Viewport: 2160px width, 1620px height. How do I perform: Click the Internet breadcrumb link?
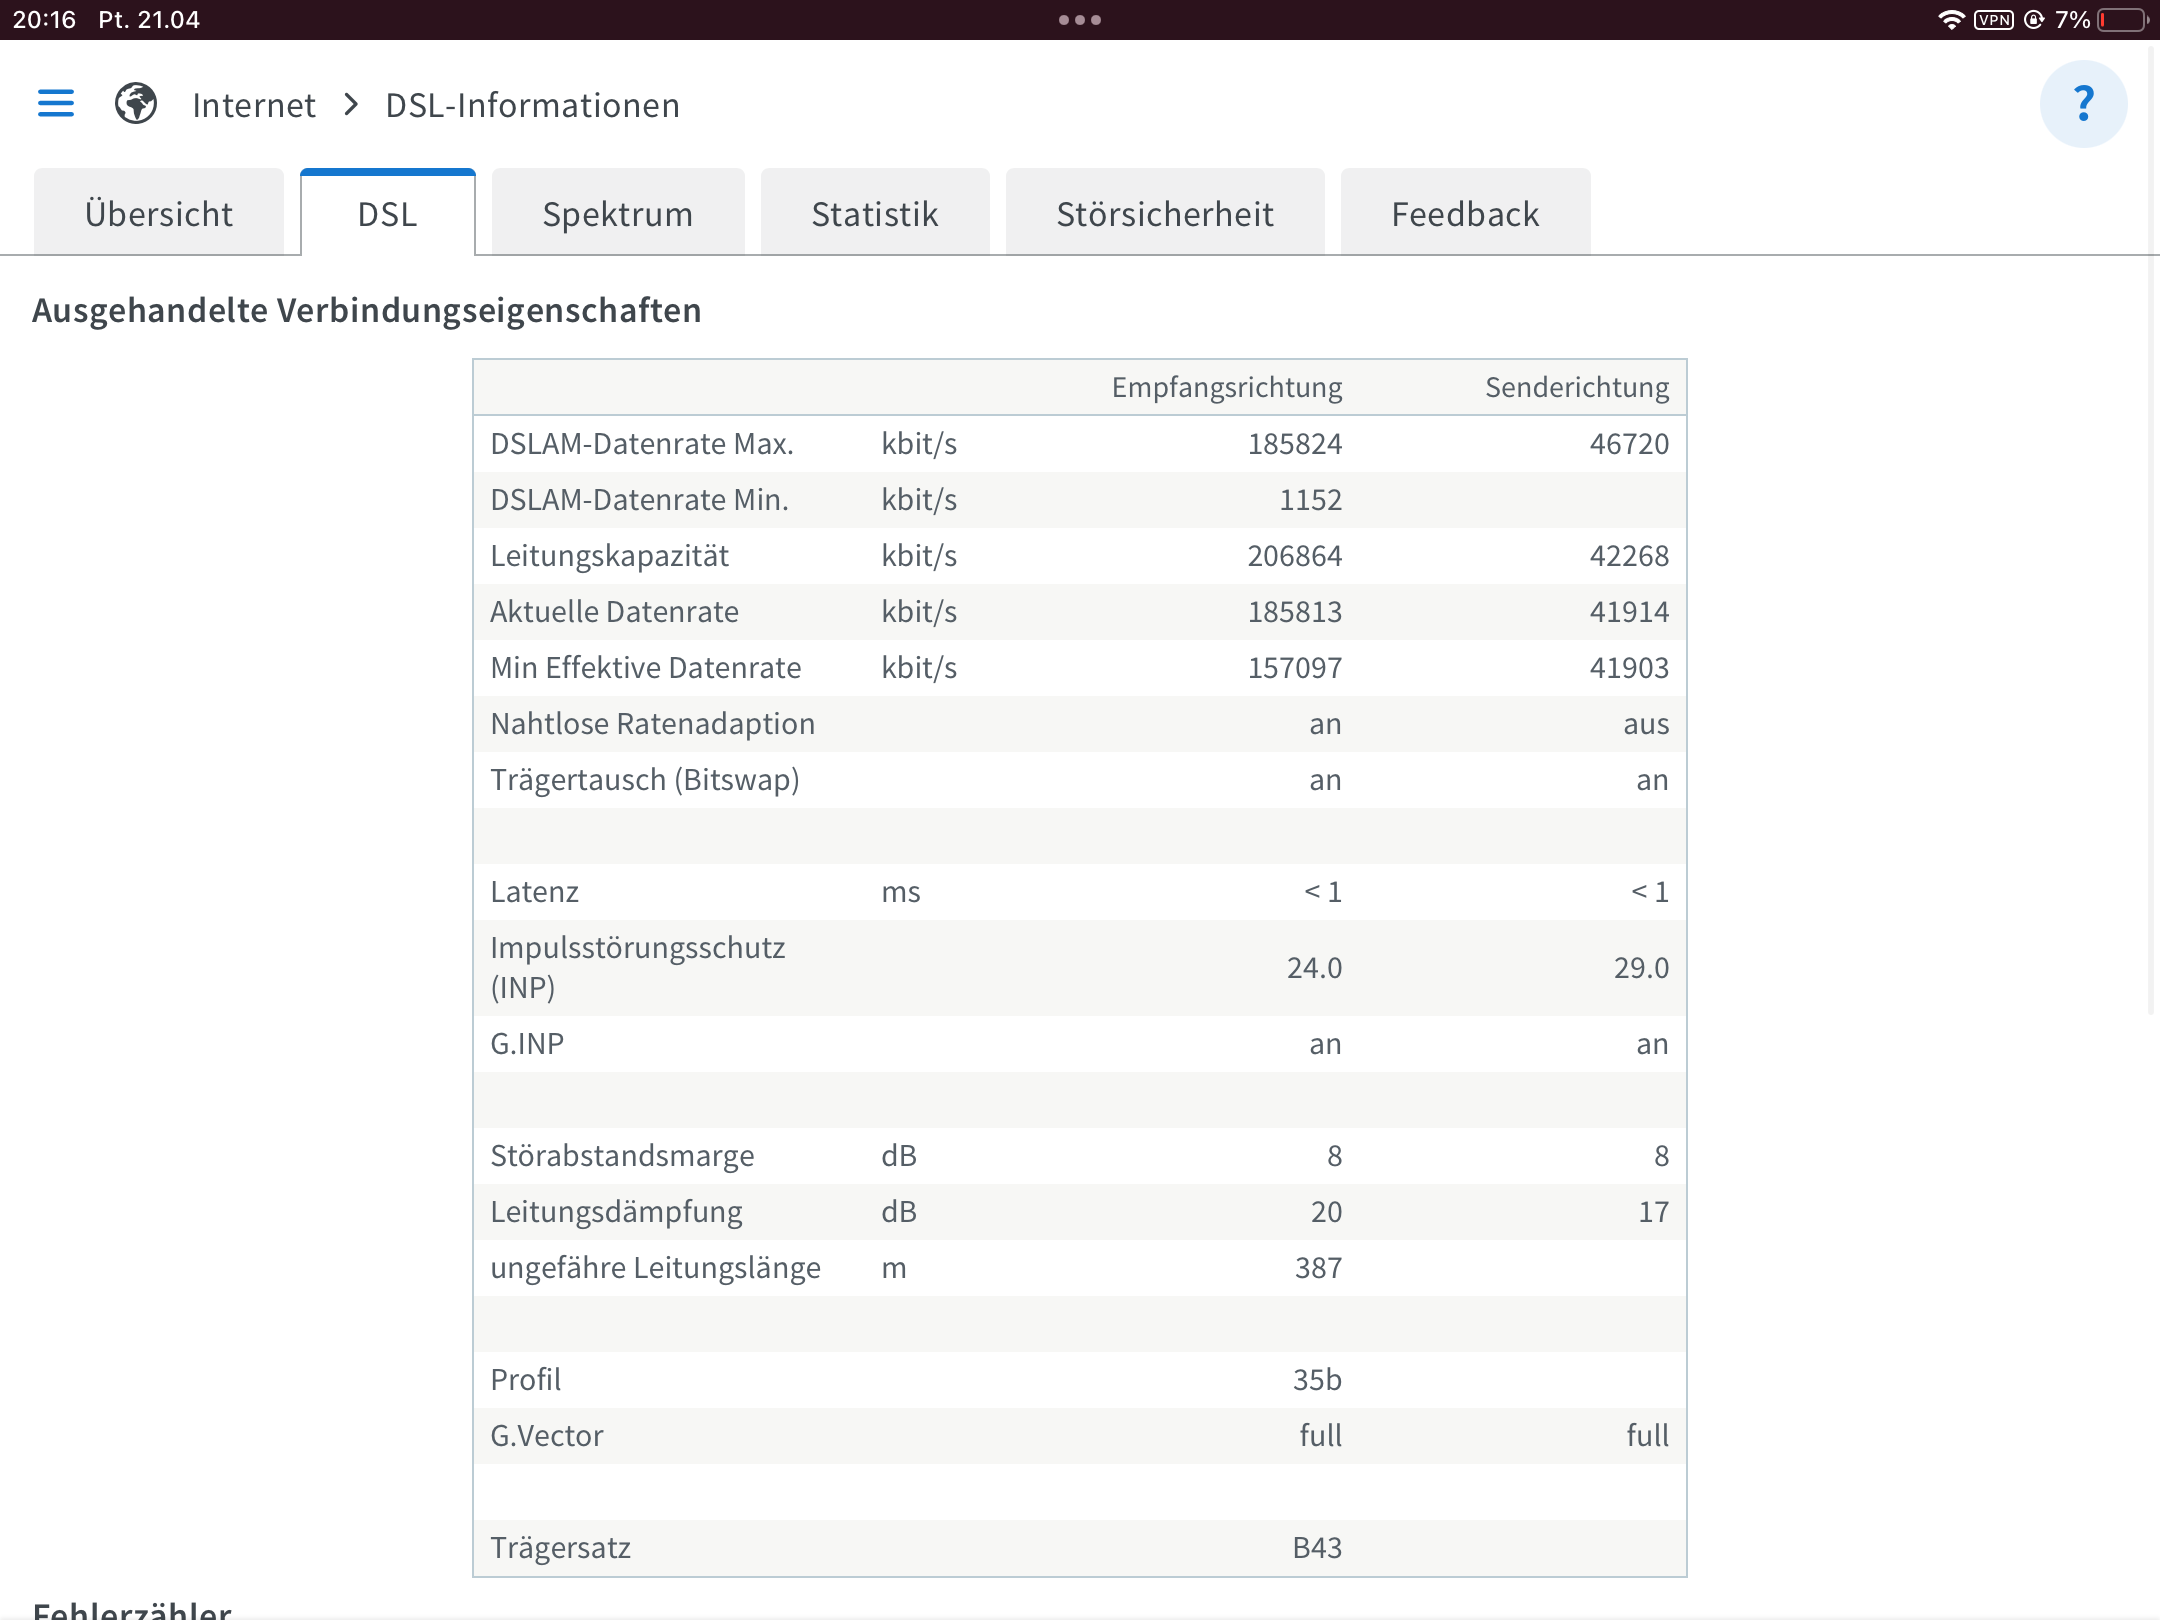coord(254,105)
